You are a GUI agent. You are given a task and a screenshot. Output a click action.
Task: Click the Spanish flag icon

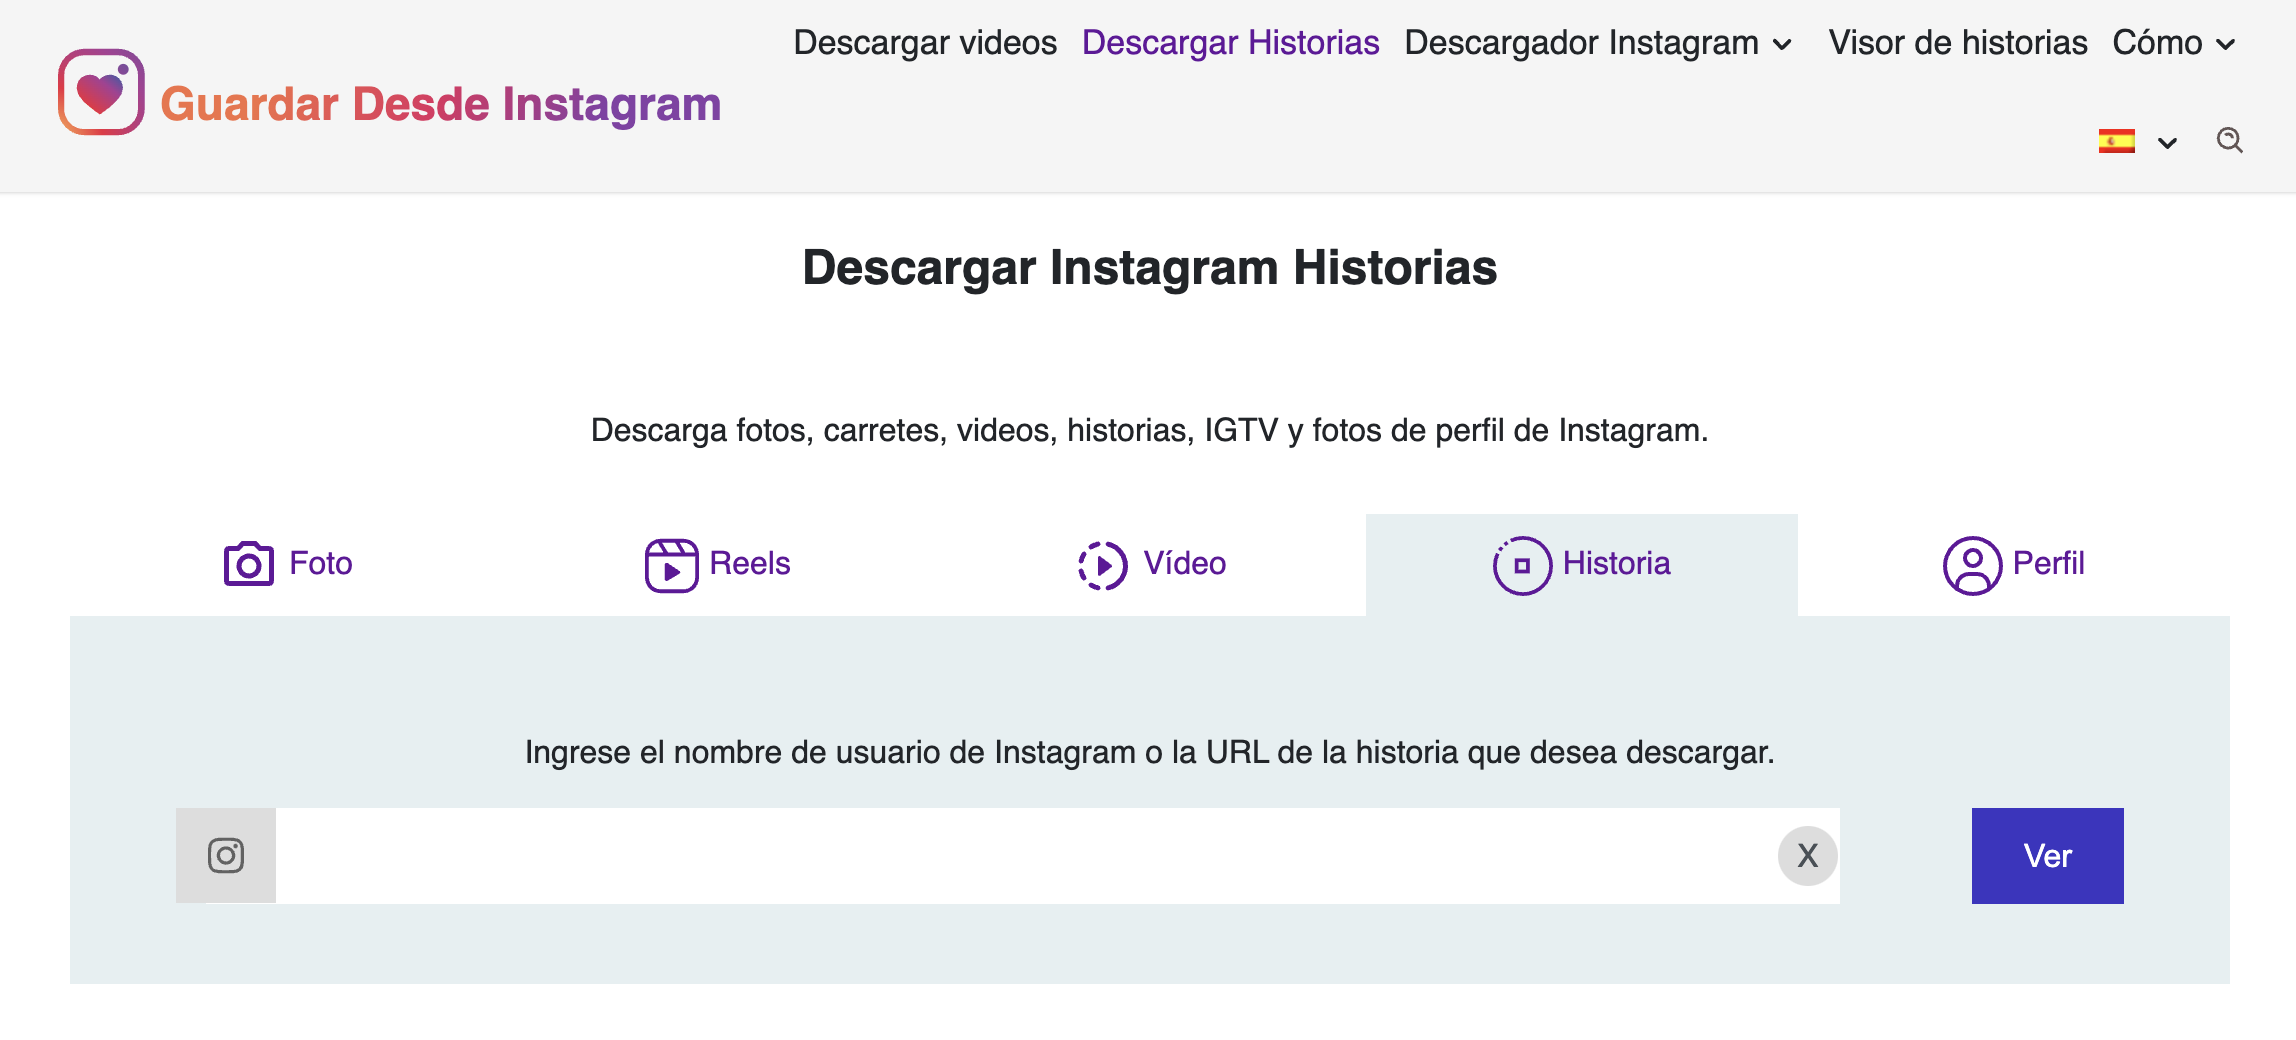[2116, 142]
